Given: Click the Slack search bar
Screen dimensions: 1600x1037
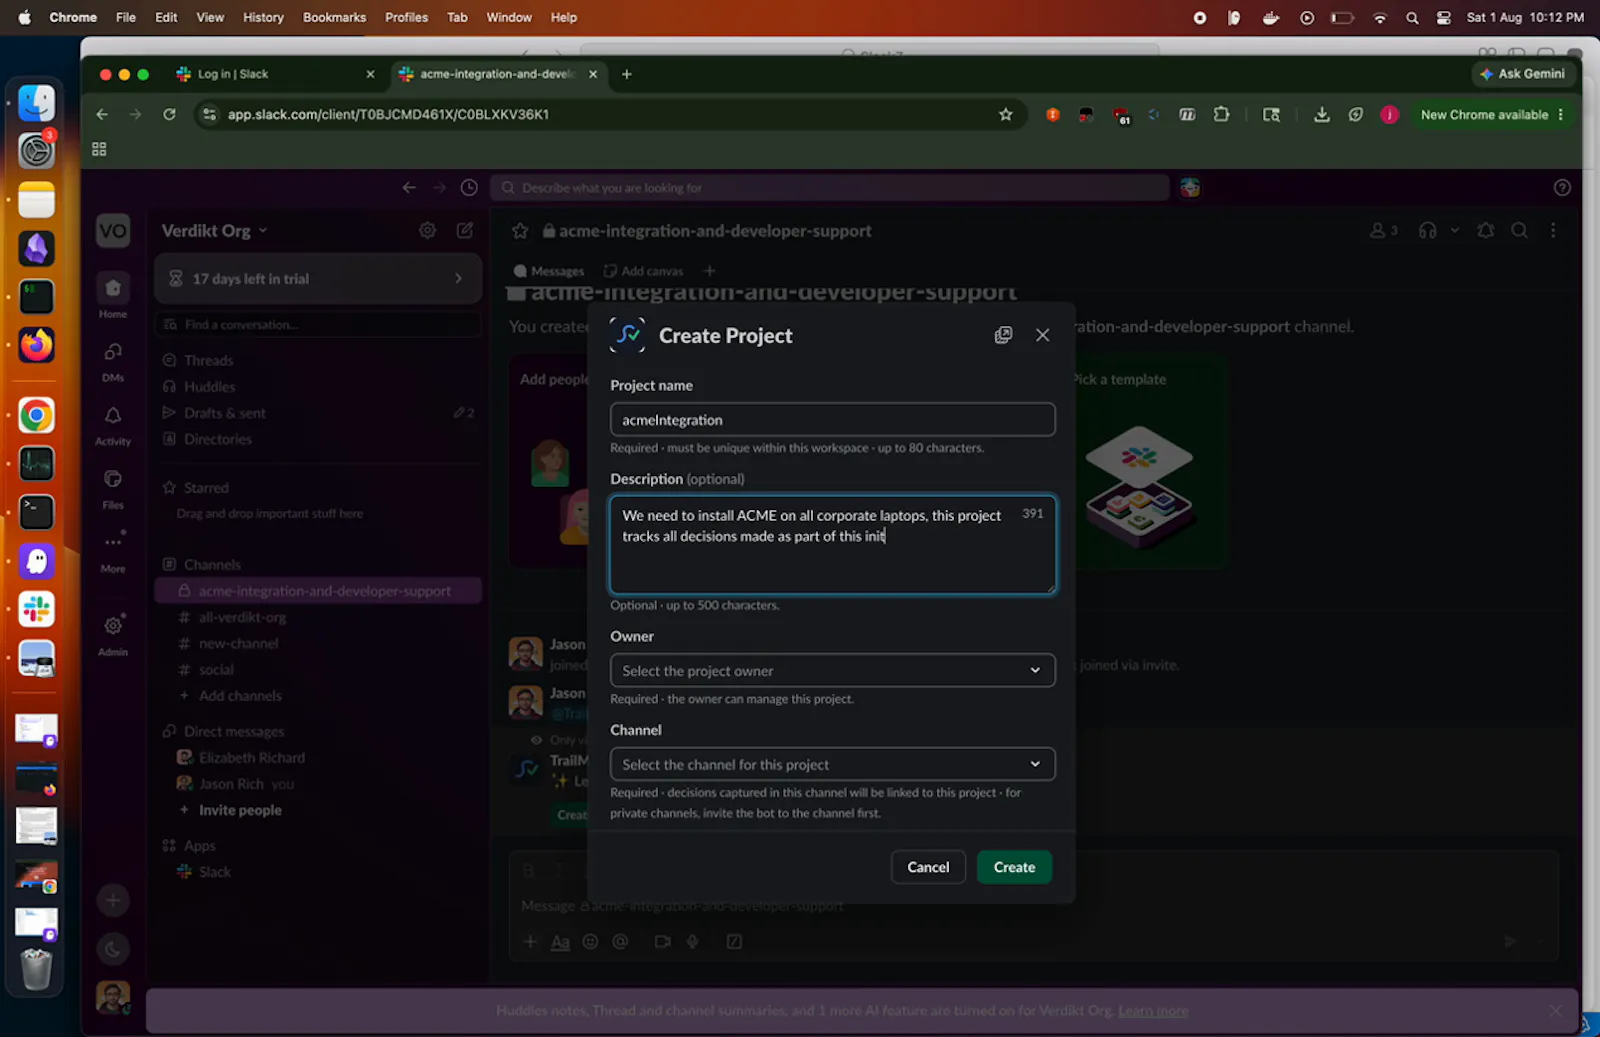Looking at the screenshot, I should point(830,188).
